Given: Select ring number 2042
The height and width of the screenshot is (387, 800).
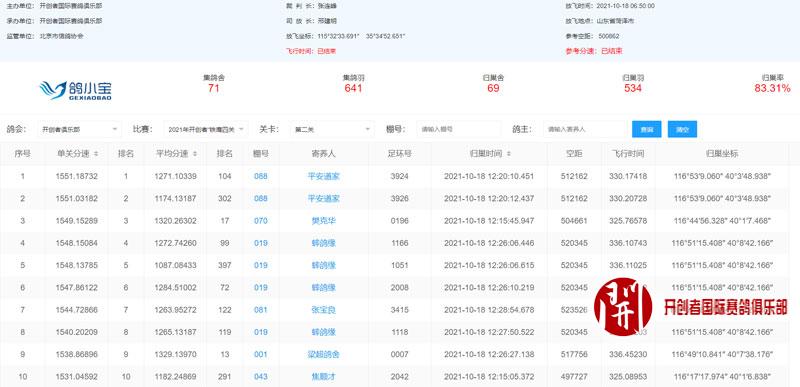Looking at the screenshot, I should [x=399, y=377].
